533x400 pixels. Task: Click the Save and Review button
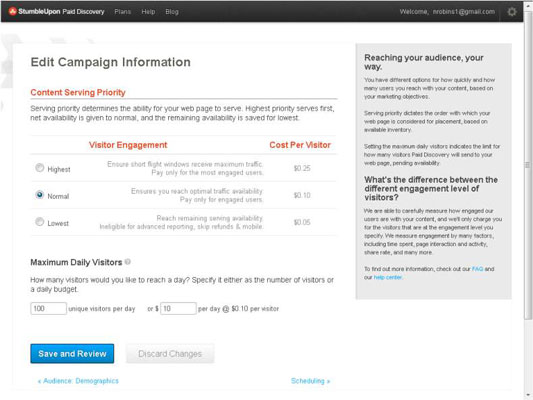[x=72, y=354]
